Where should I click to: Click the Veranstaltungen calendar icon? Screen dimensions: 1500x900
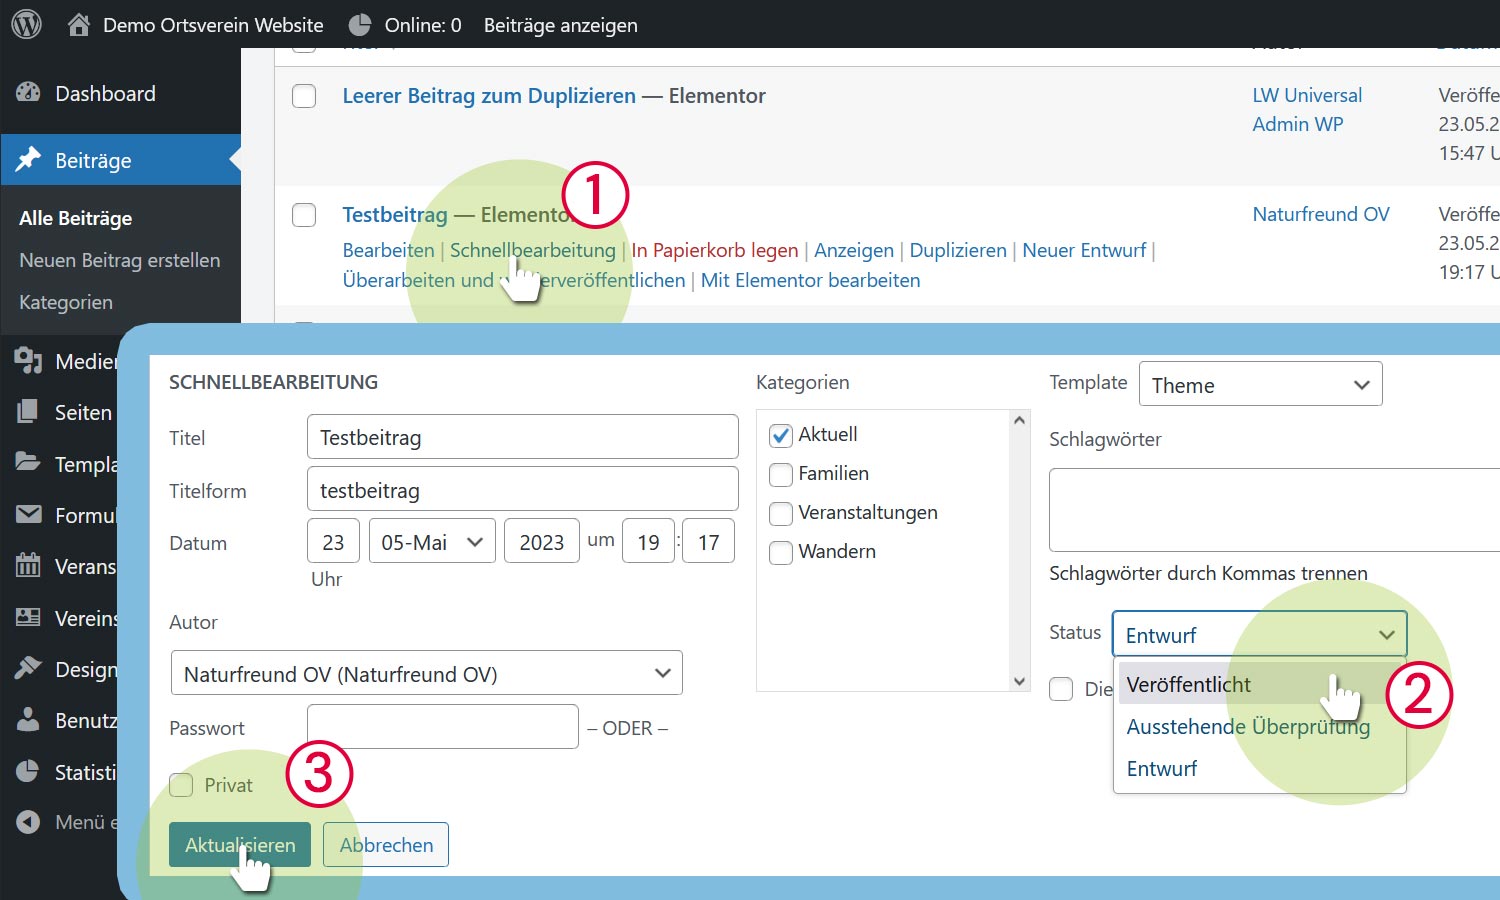coord(28,566)
